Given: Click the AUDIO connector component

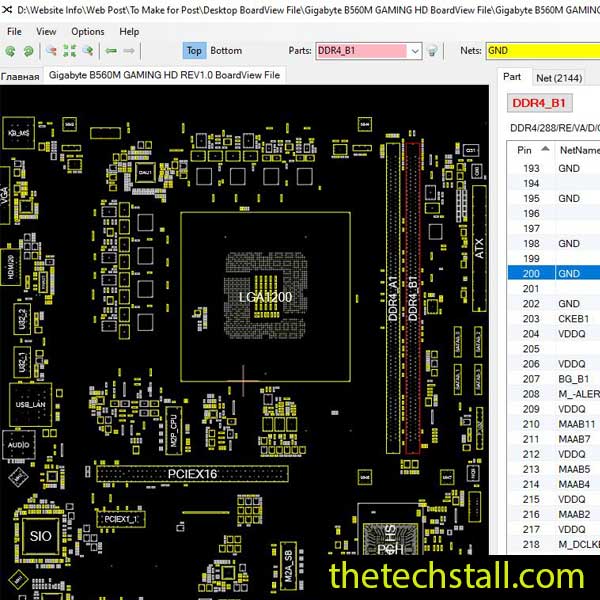Looking at the screenshot, I should (18, 445).
